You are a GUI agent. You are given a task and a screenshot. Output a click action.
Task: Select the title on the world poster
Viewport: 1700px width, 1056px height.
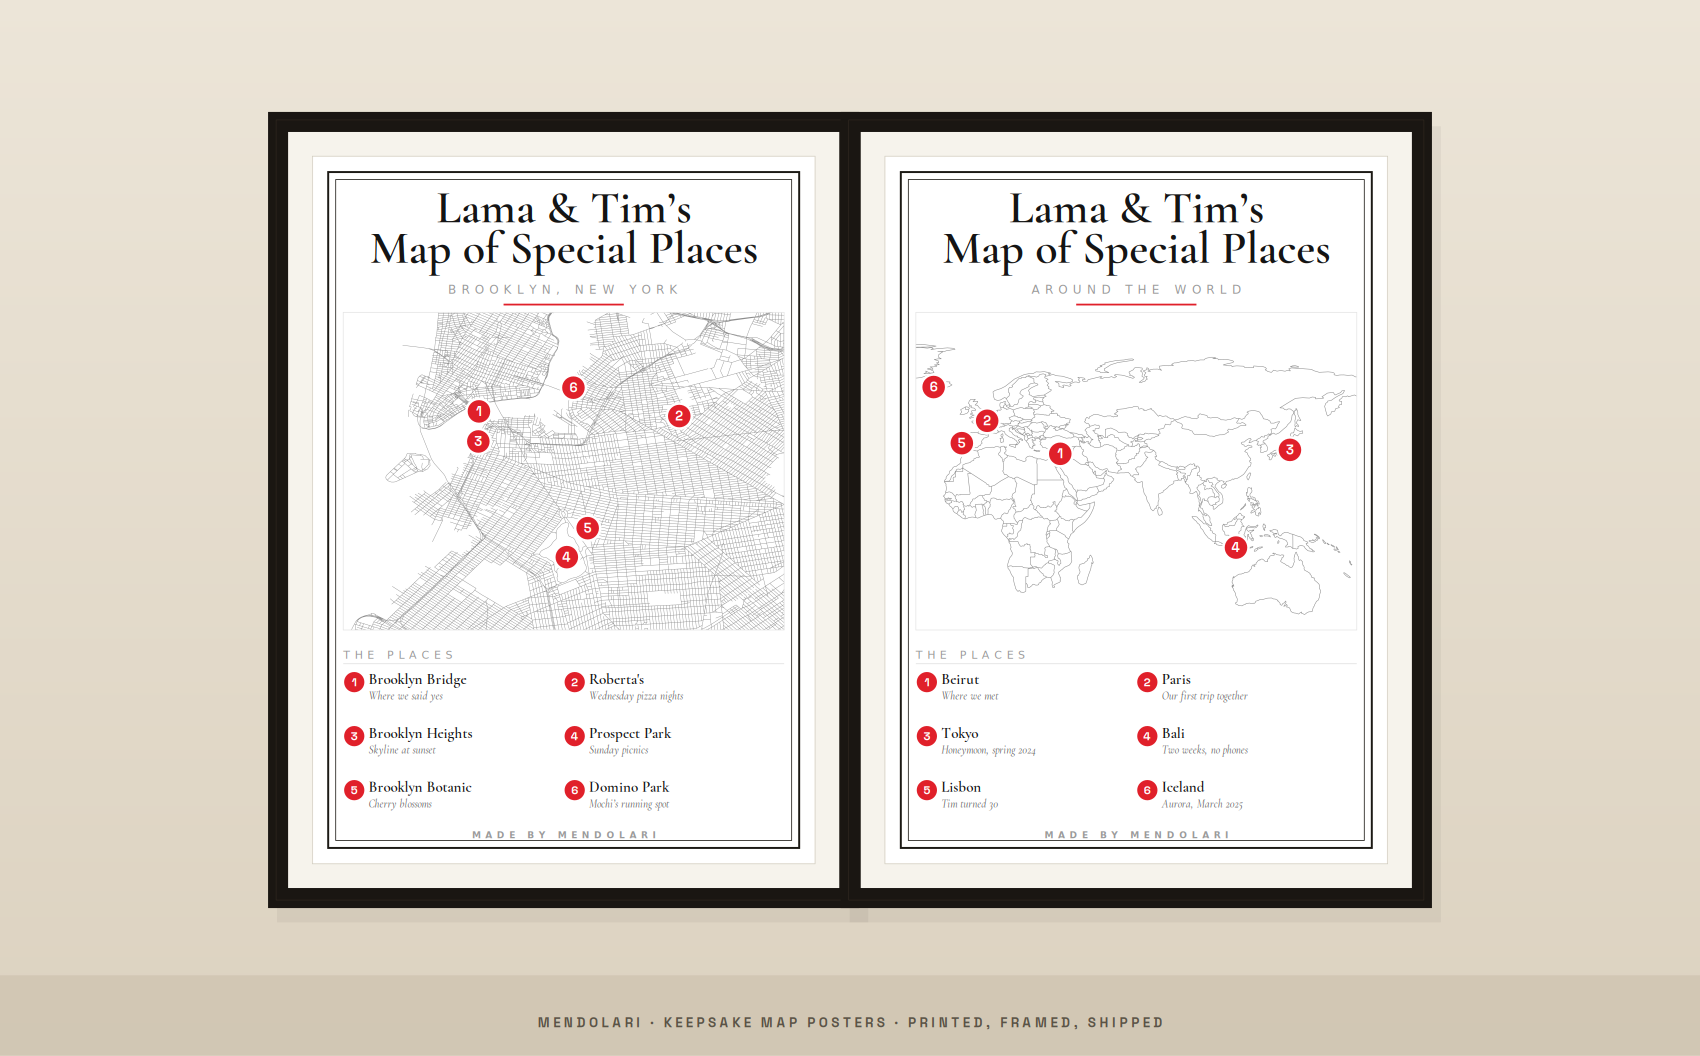[x=1137, y=230]
